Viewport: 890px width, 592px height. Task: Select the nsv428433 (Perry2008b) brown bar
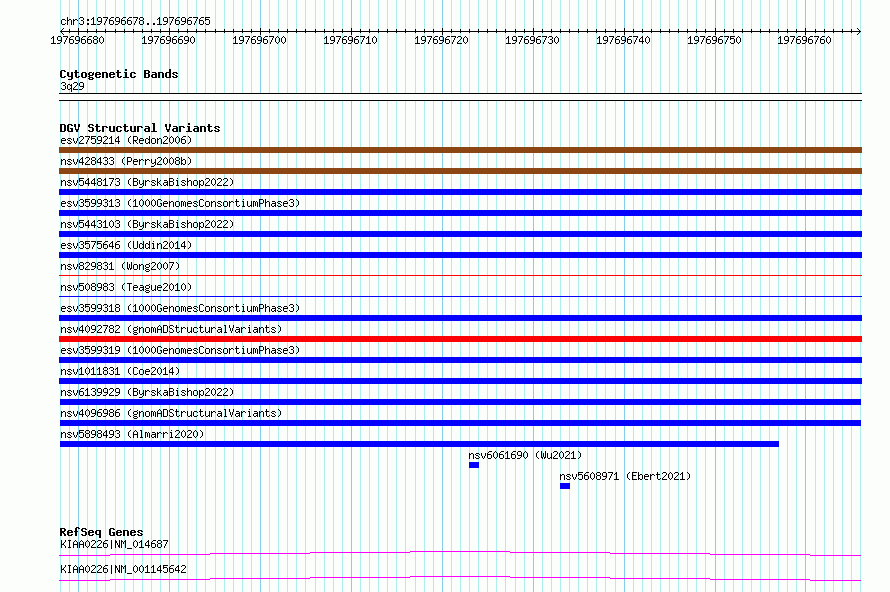point(460,171)
